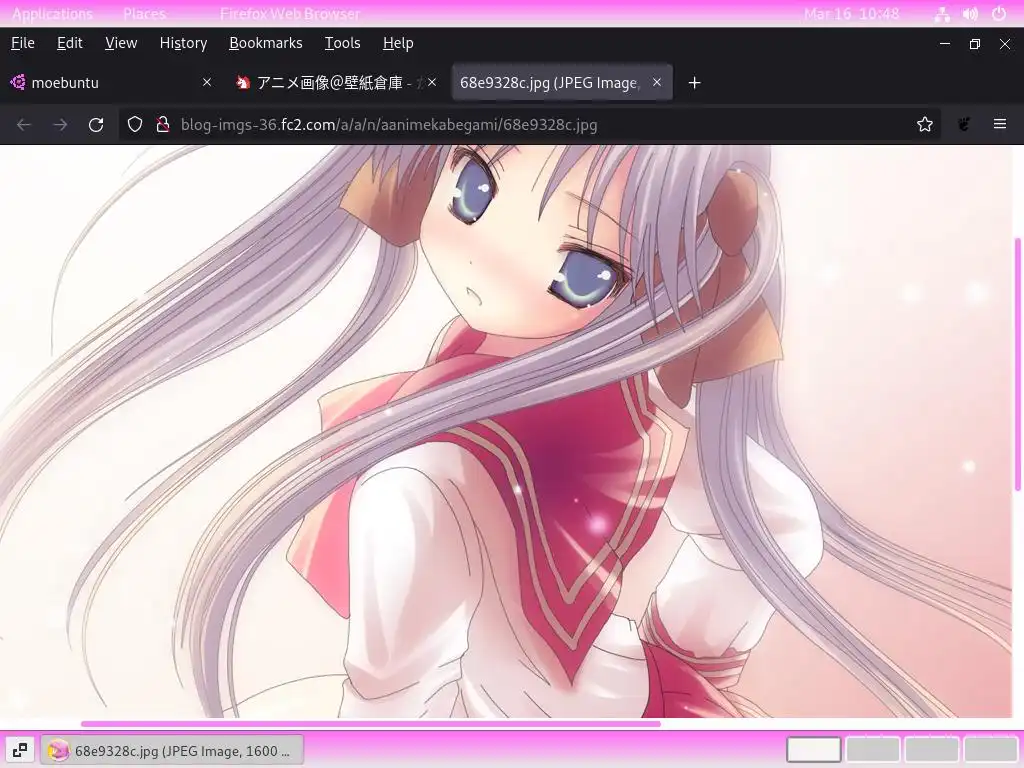
Task: View insecure connection padlock info
Action: click(163, 124)
